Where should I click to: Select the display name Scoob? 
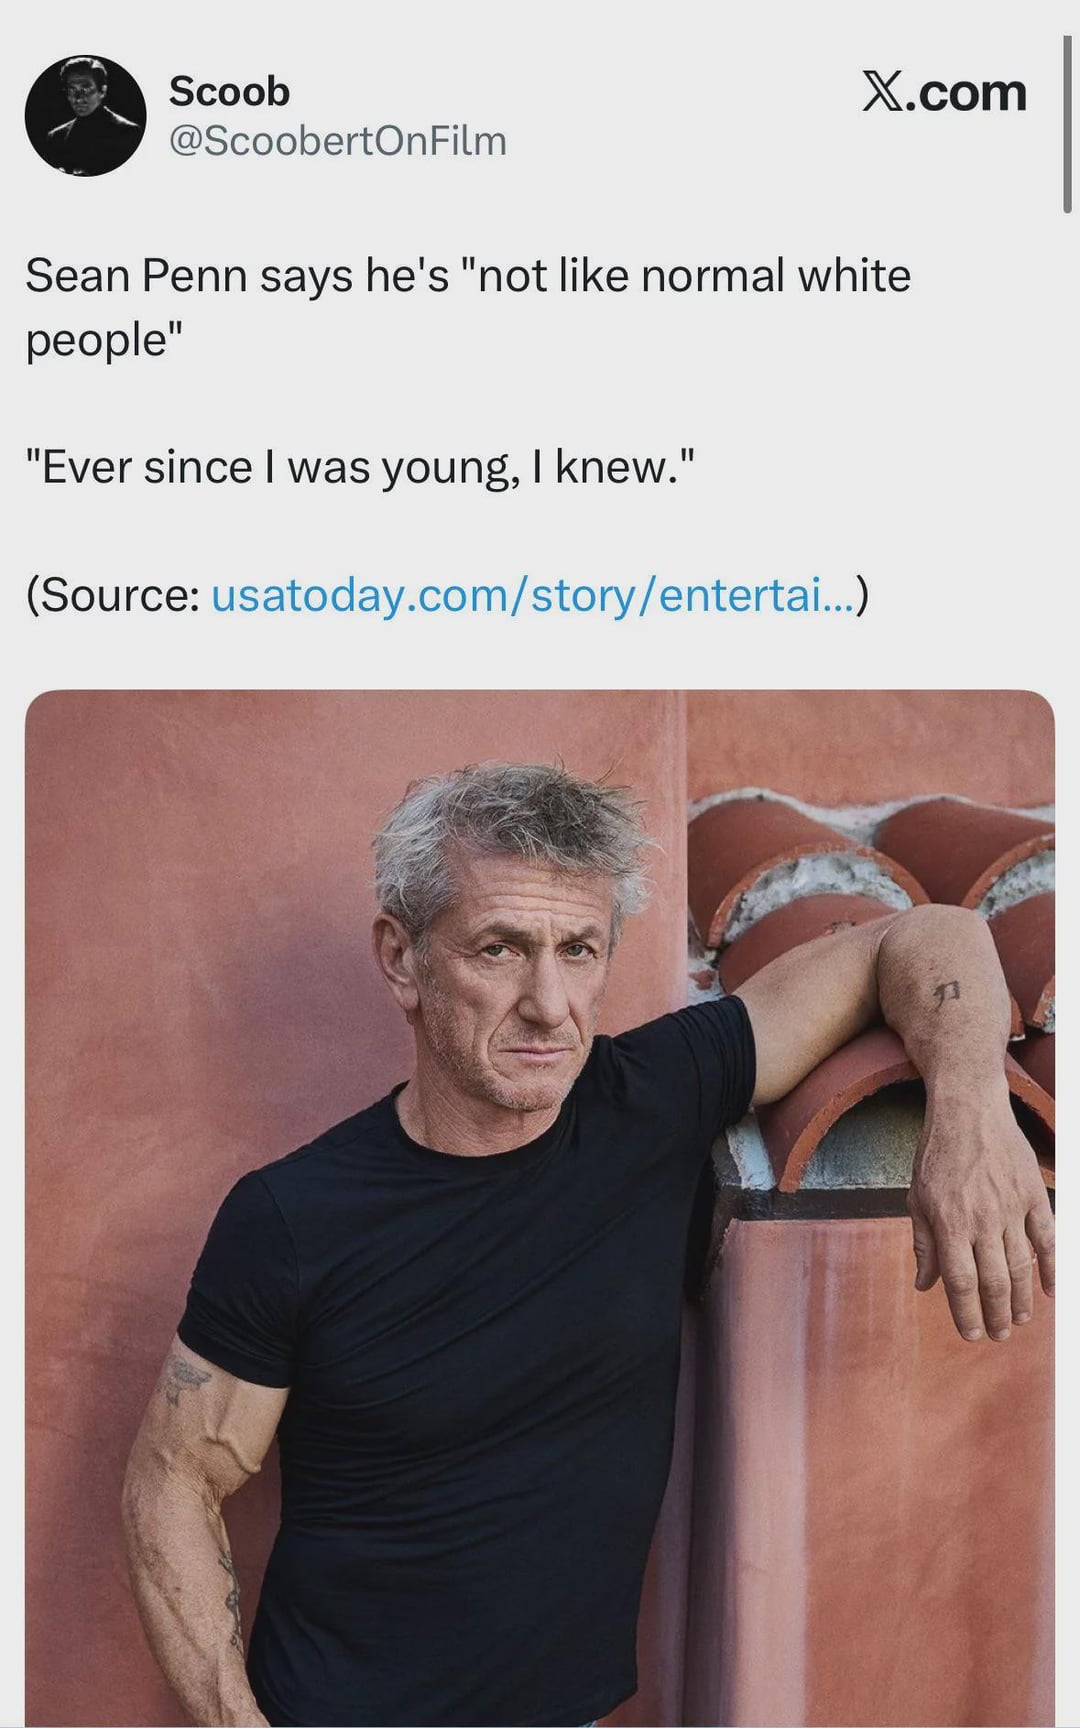[x=229, y=91]
